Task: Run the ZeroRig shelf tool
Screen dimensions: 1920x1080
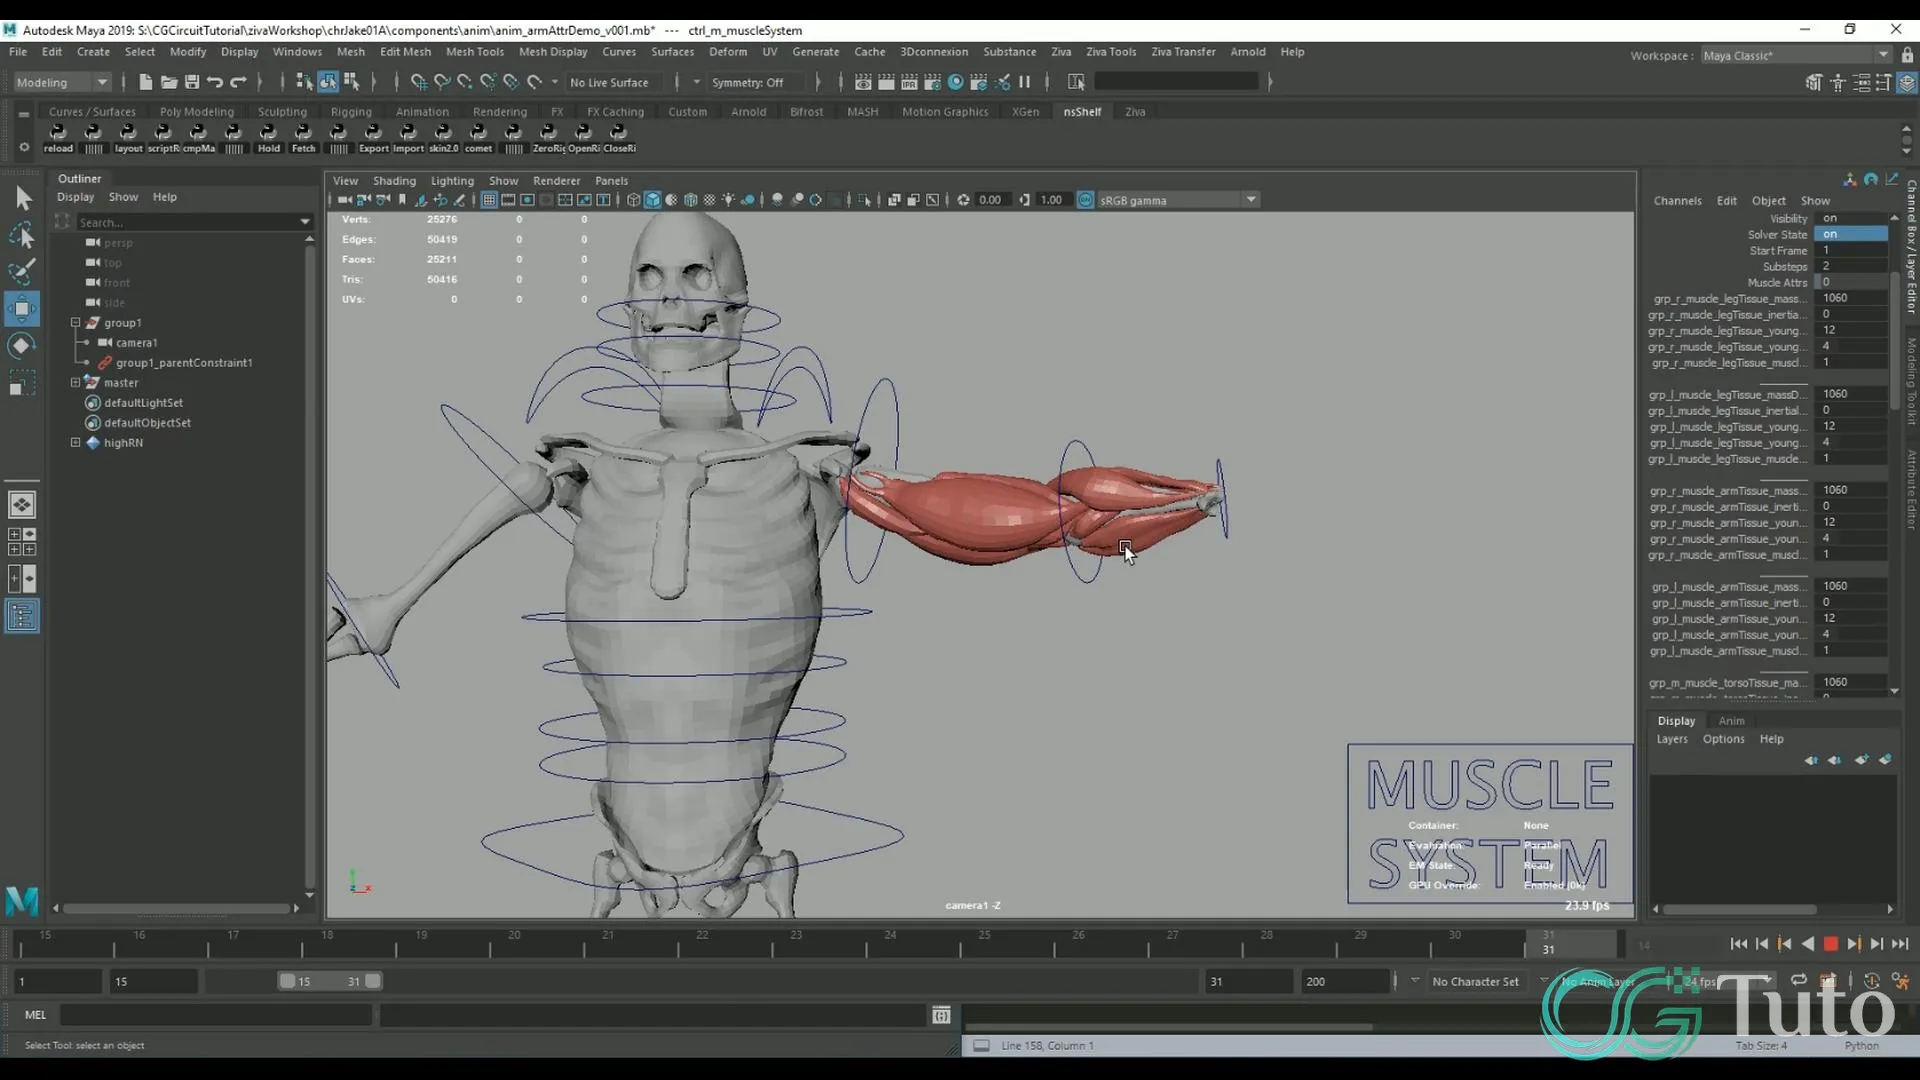Action: [x=548, y=137]
